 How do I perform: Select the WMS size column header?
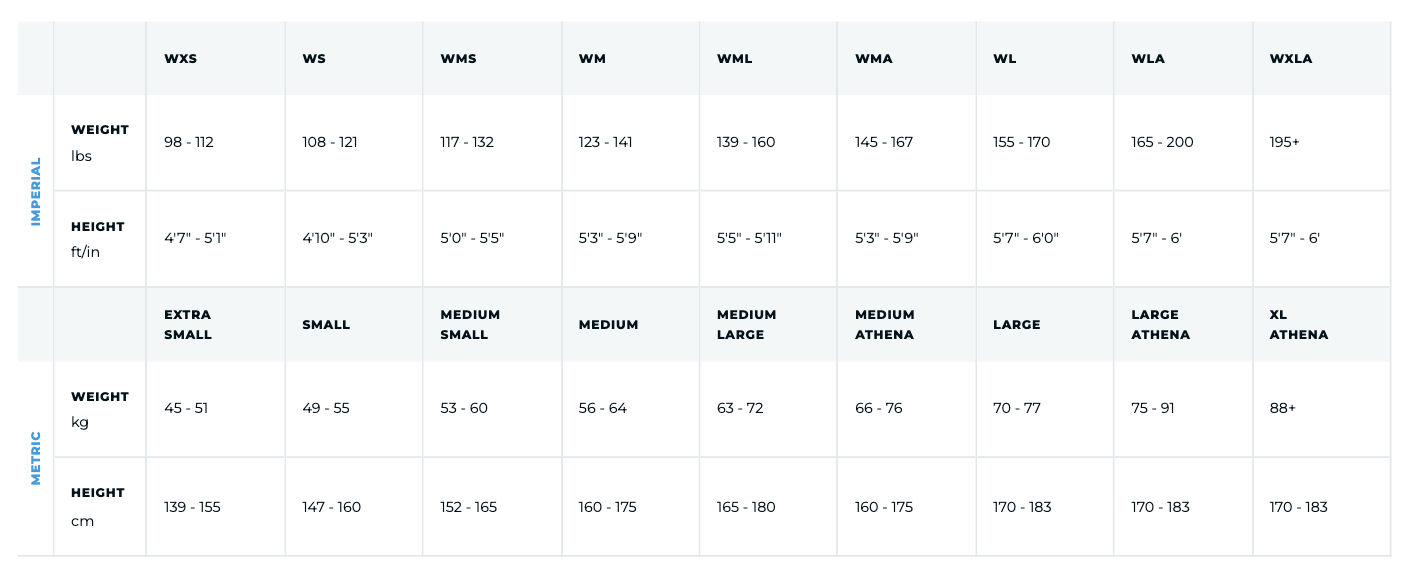[458, 59]
